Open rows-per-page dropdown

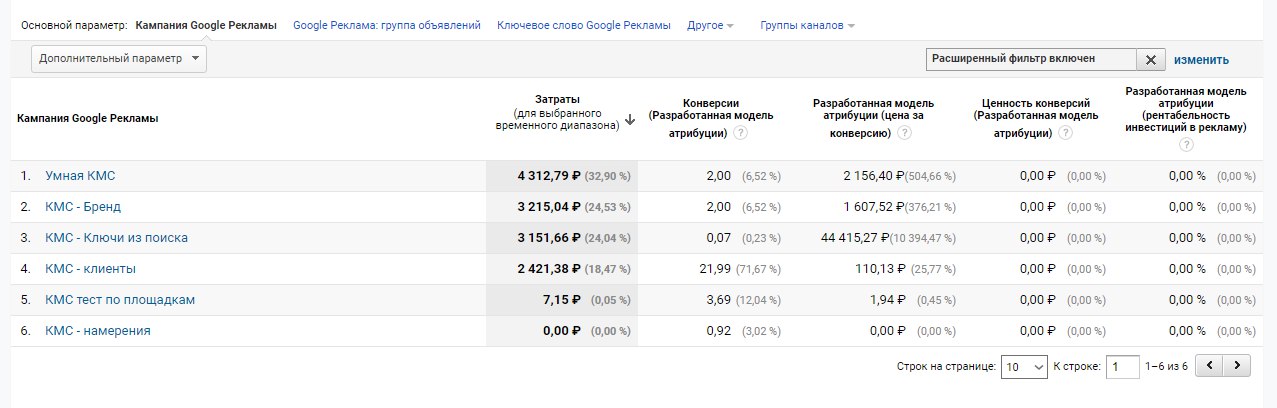pyautogui.click(x=1024, y=367)
